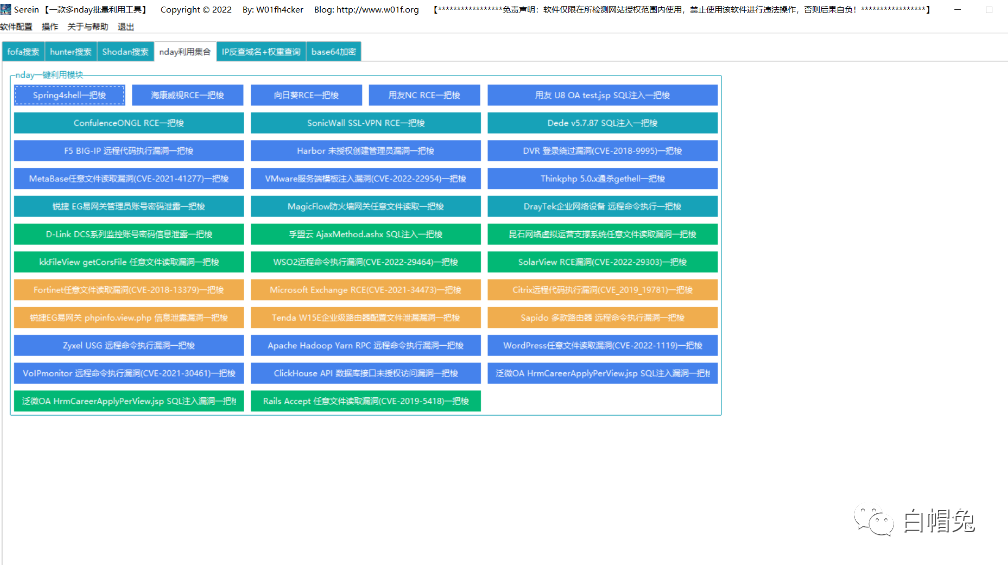Select the nday利用集合 tab
Viewport: 1008px width, 565px height.
(x=185, y=51)
